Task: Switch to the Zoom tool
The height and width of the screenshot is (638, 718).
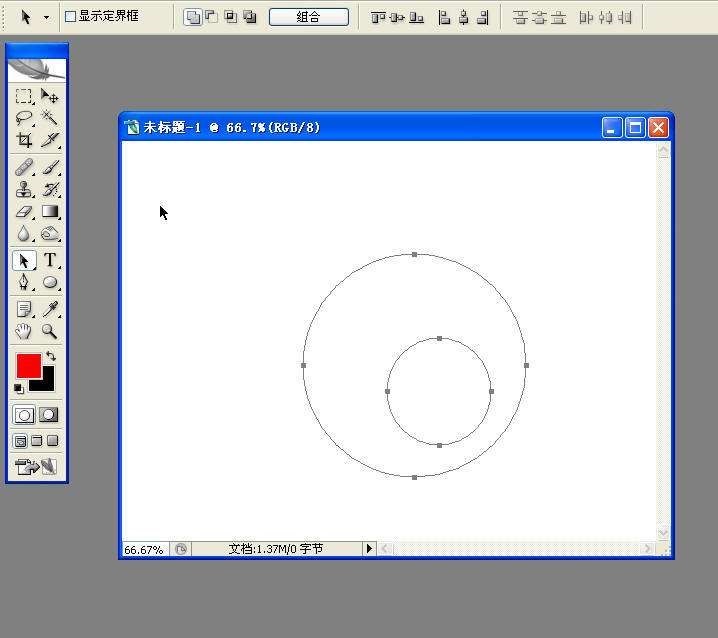Action: (49, 332)
